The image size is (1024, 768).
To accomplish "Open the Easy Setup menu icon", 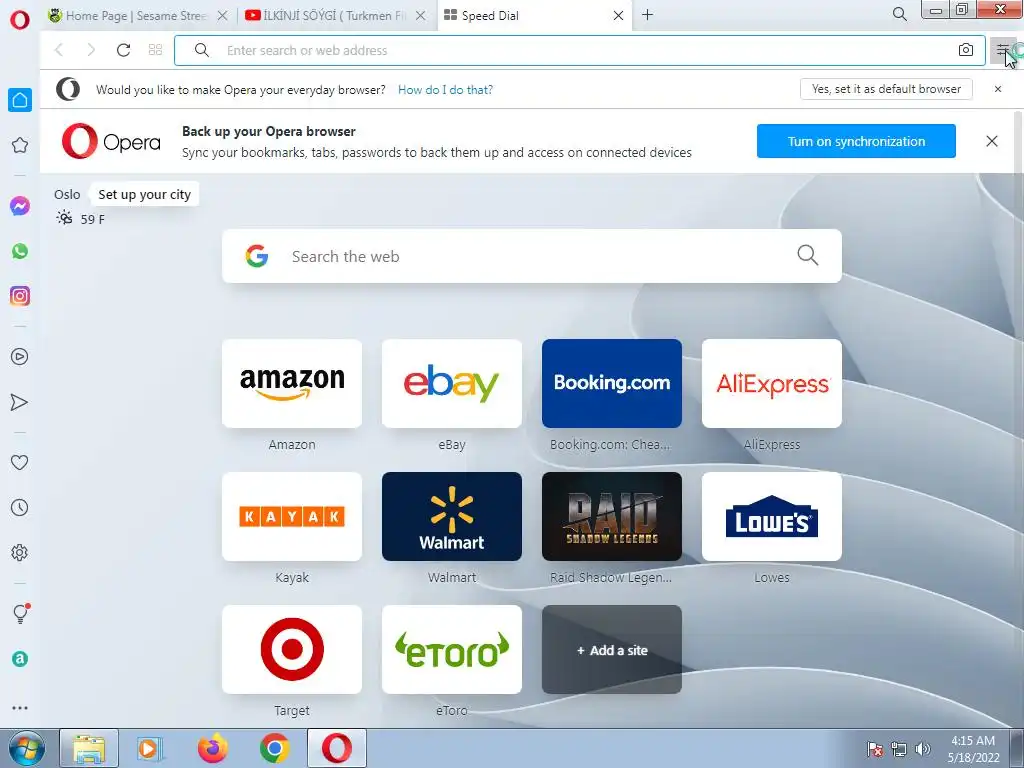I will [1003, 50].
